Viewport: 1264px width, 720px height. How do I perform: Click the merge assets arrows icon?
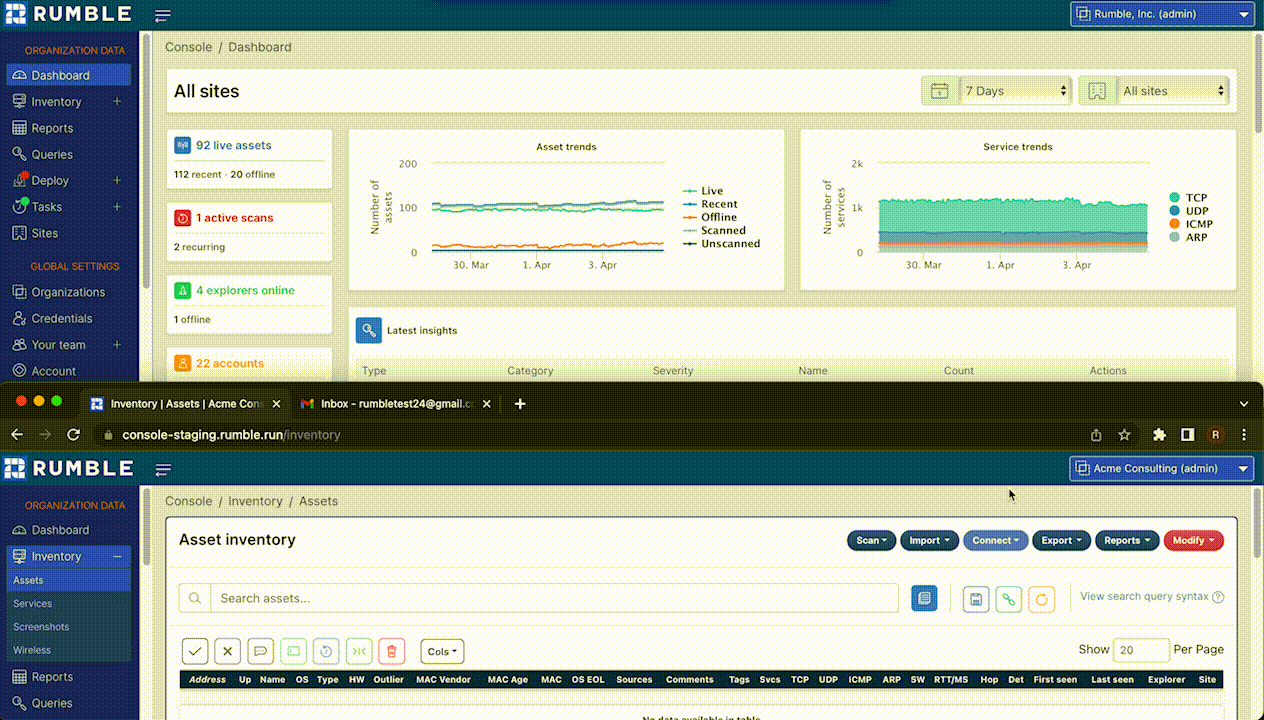pyautogui.click(x=359, y=651)
